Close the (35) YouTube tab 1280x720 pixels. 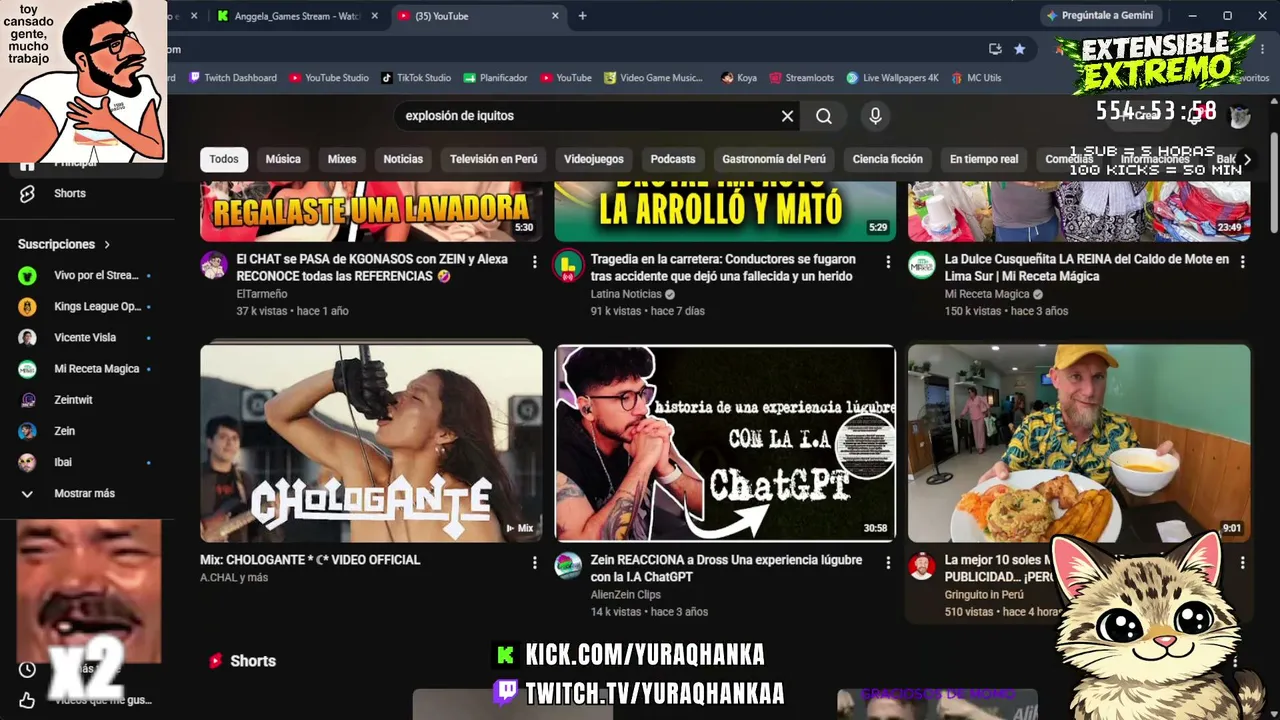tap(555, 16)
